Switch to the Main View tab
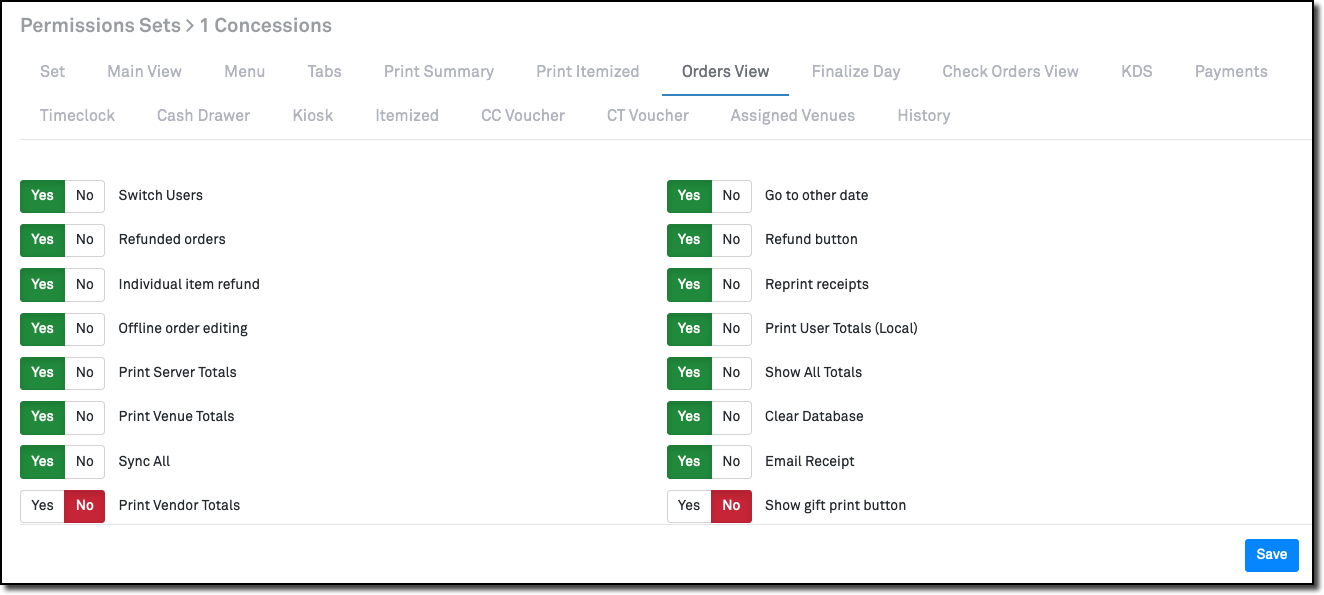The width and height of the screenshot is (1324, 595). [x=144, y=71]
